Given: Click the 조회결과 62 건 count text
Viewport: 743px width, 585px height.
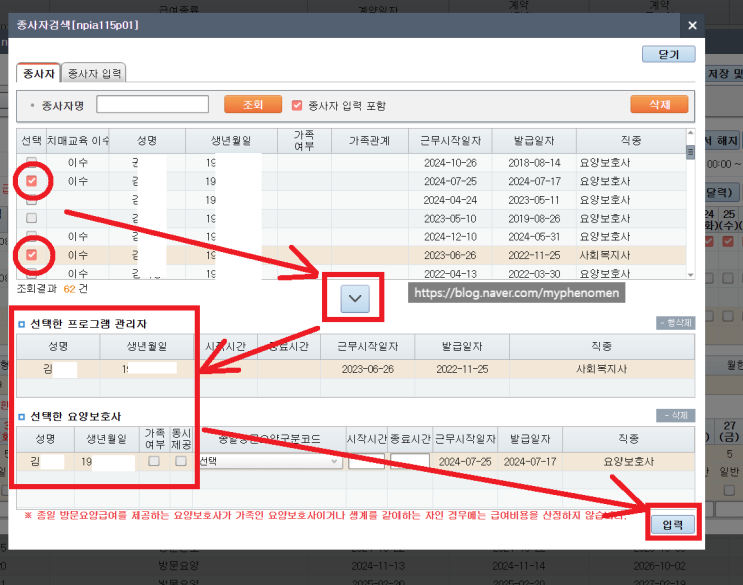Looking at the screenshot, I should click(52, 288).
